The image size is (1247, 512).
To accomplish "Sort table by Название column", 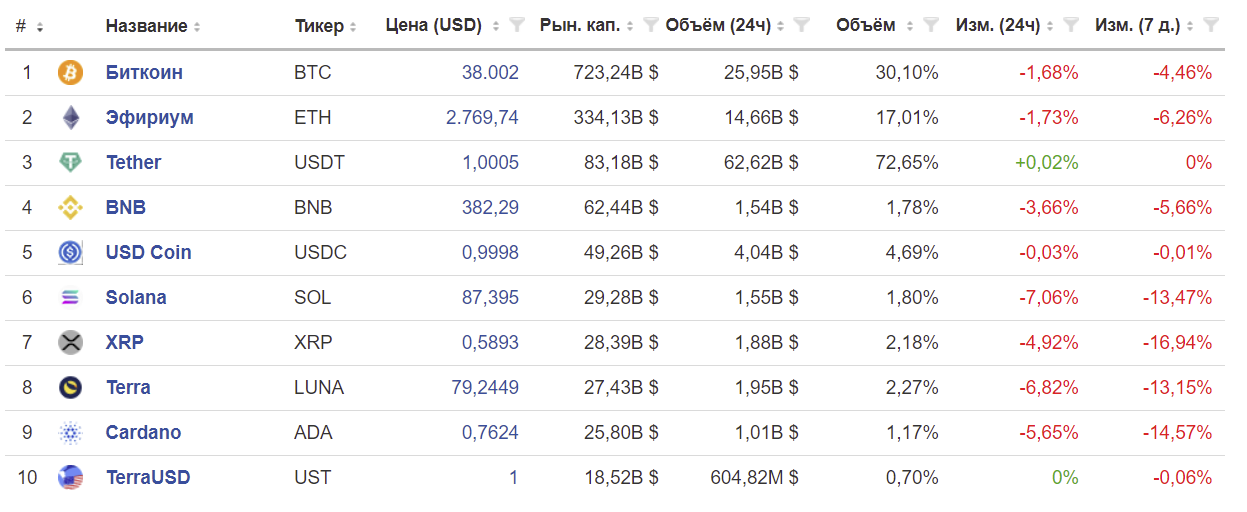I will coord(146,26).
